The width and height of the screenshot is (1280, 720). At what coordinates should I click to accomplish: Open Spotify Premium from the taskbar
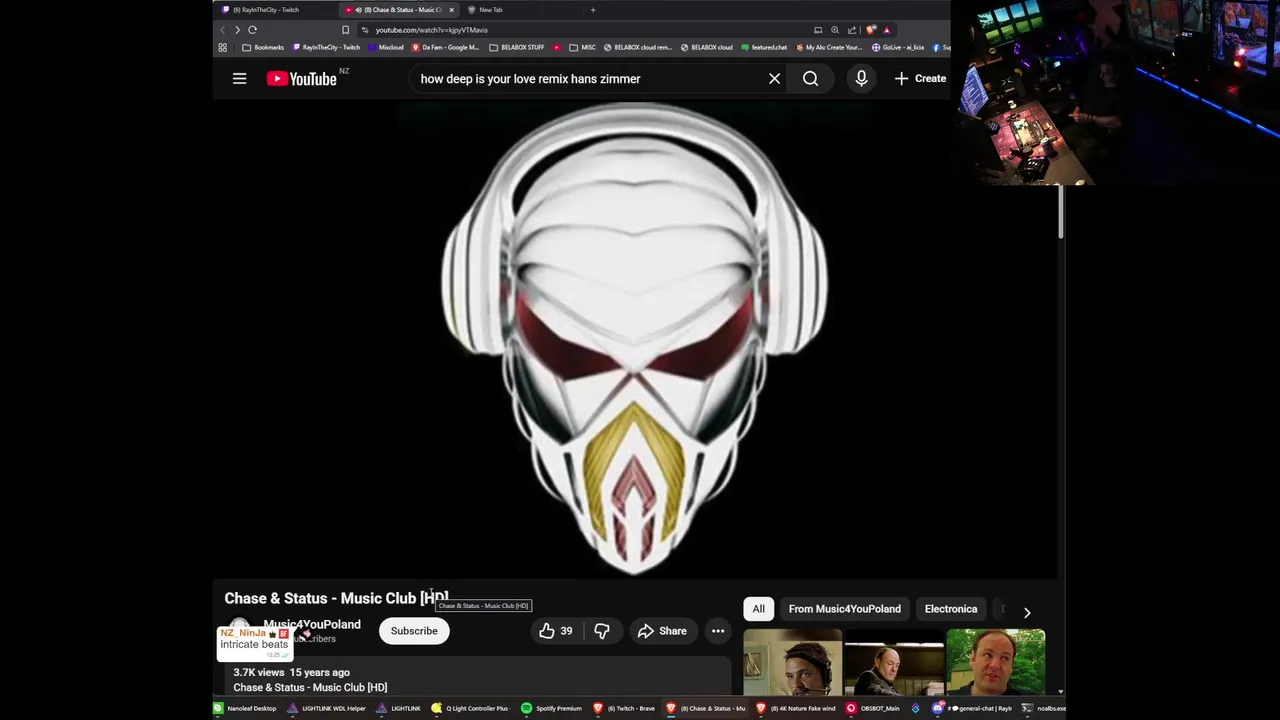551,708
